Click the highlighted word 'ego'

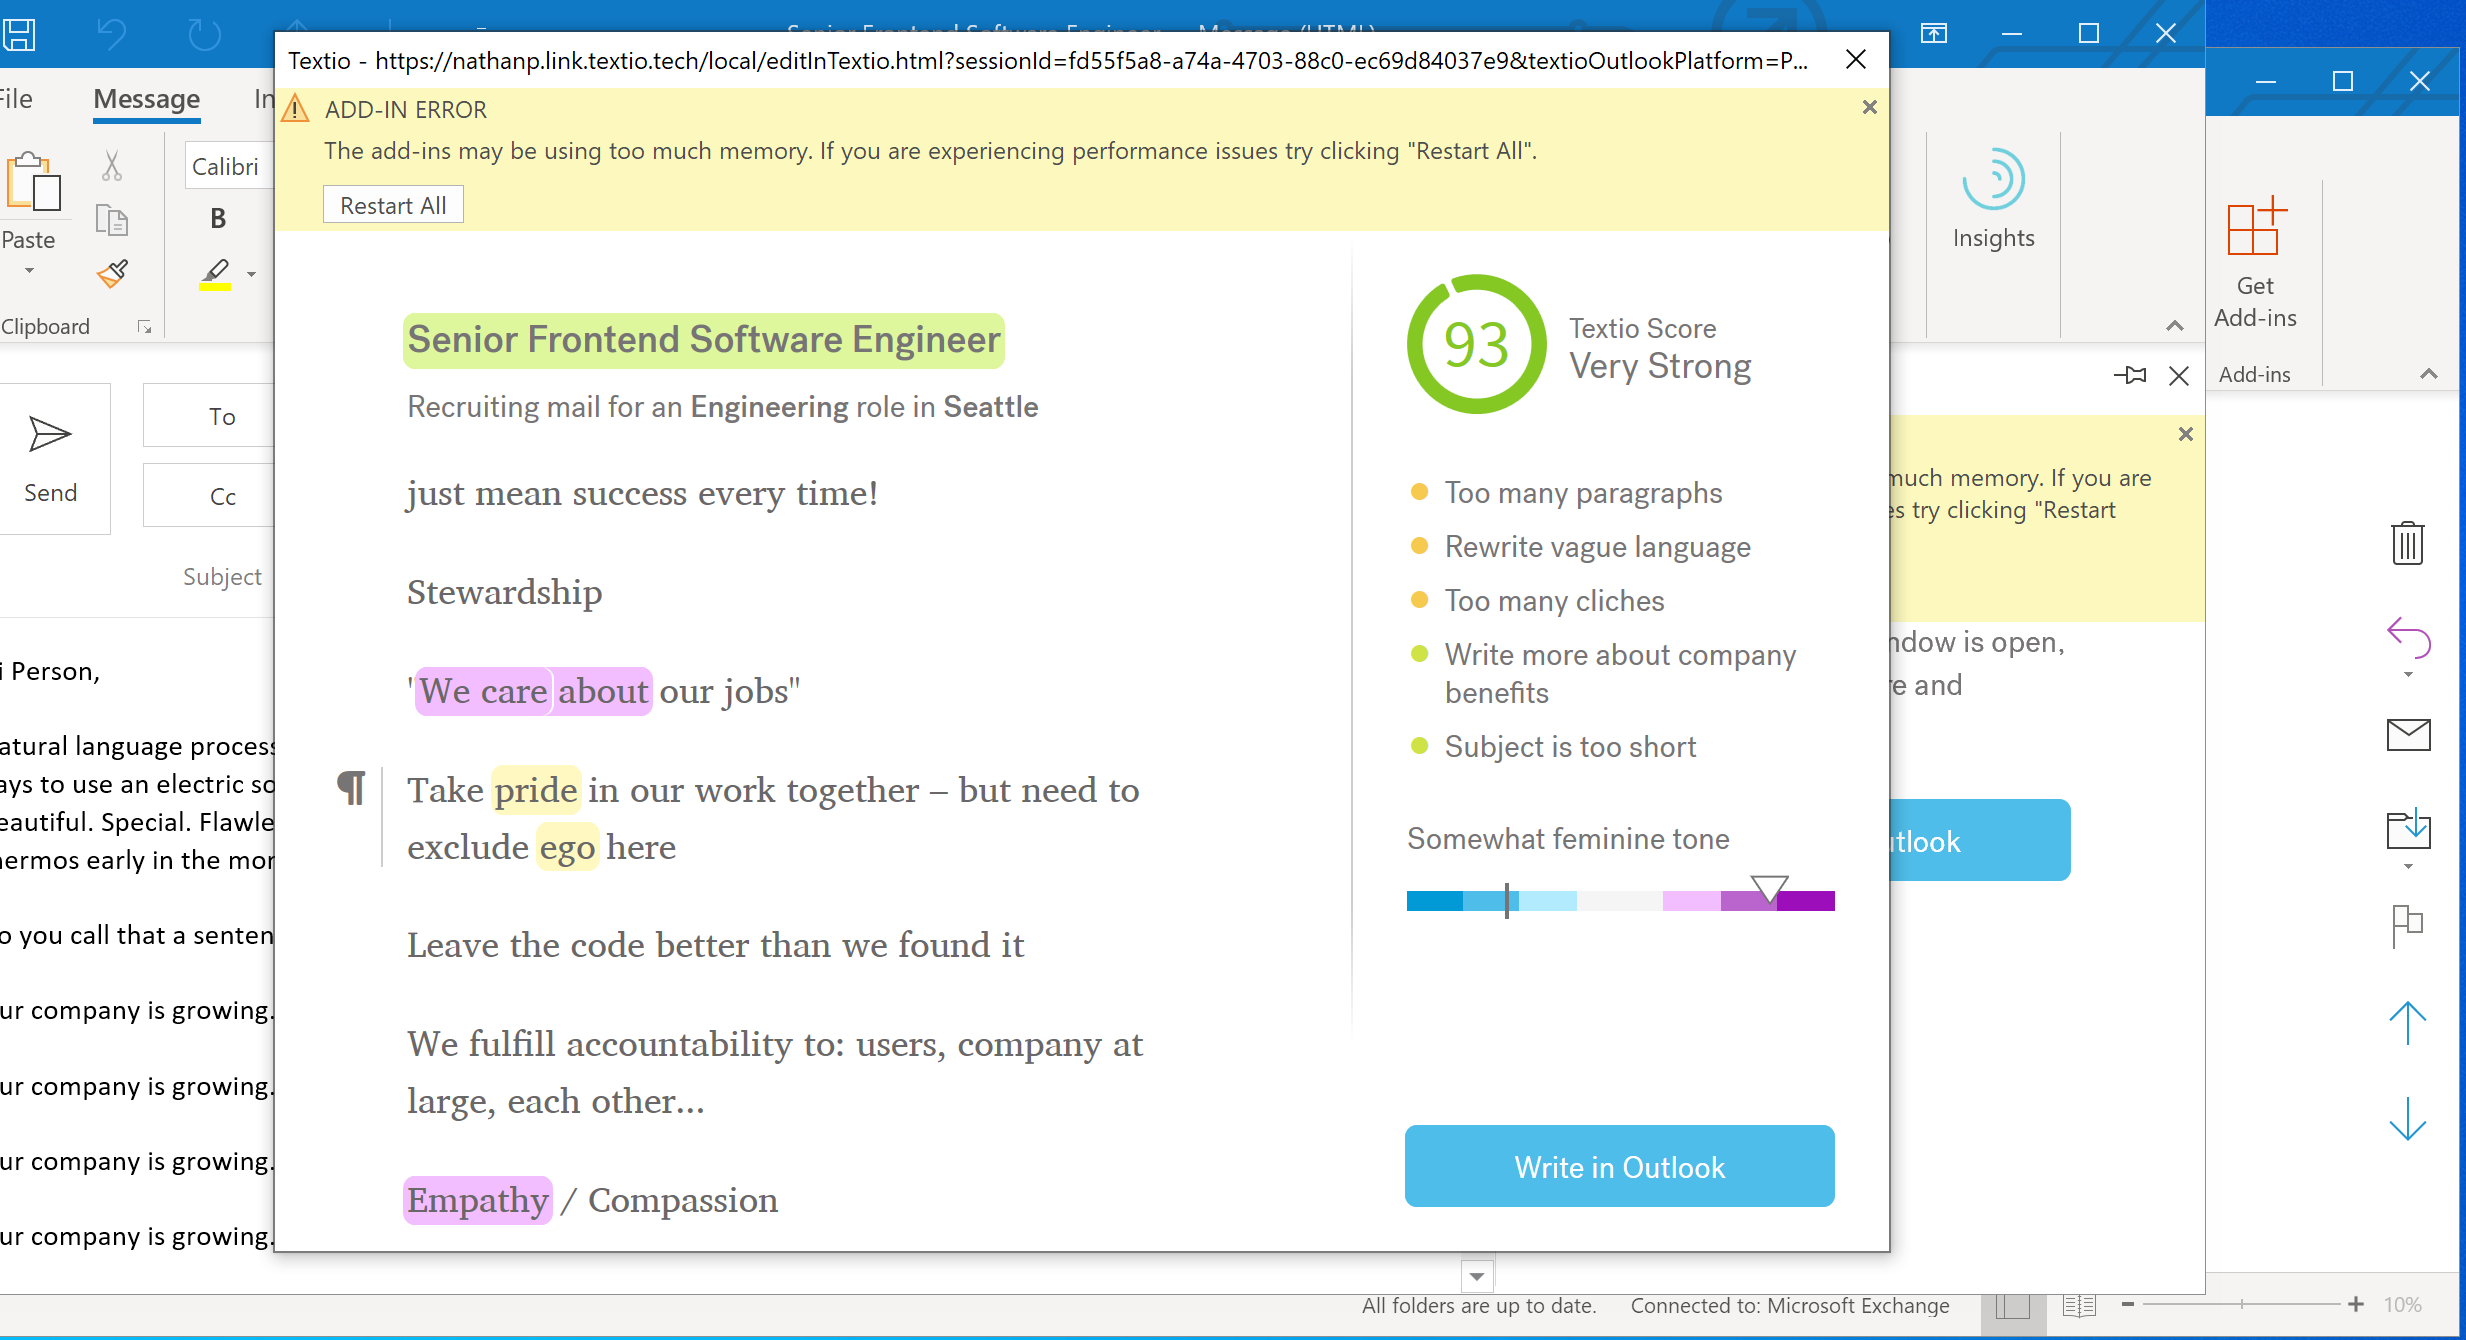click(567, 847)
